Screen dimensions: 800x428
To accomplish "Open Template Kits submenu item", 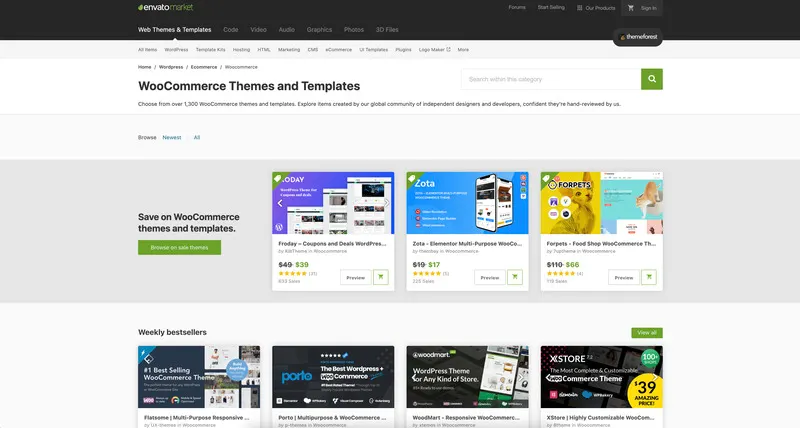I will [x=210, y=49].
